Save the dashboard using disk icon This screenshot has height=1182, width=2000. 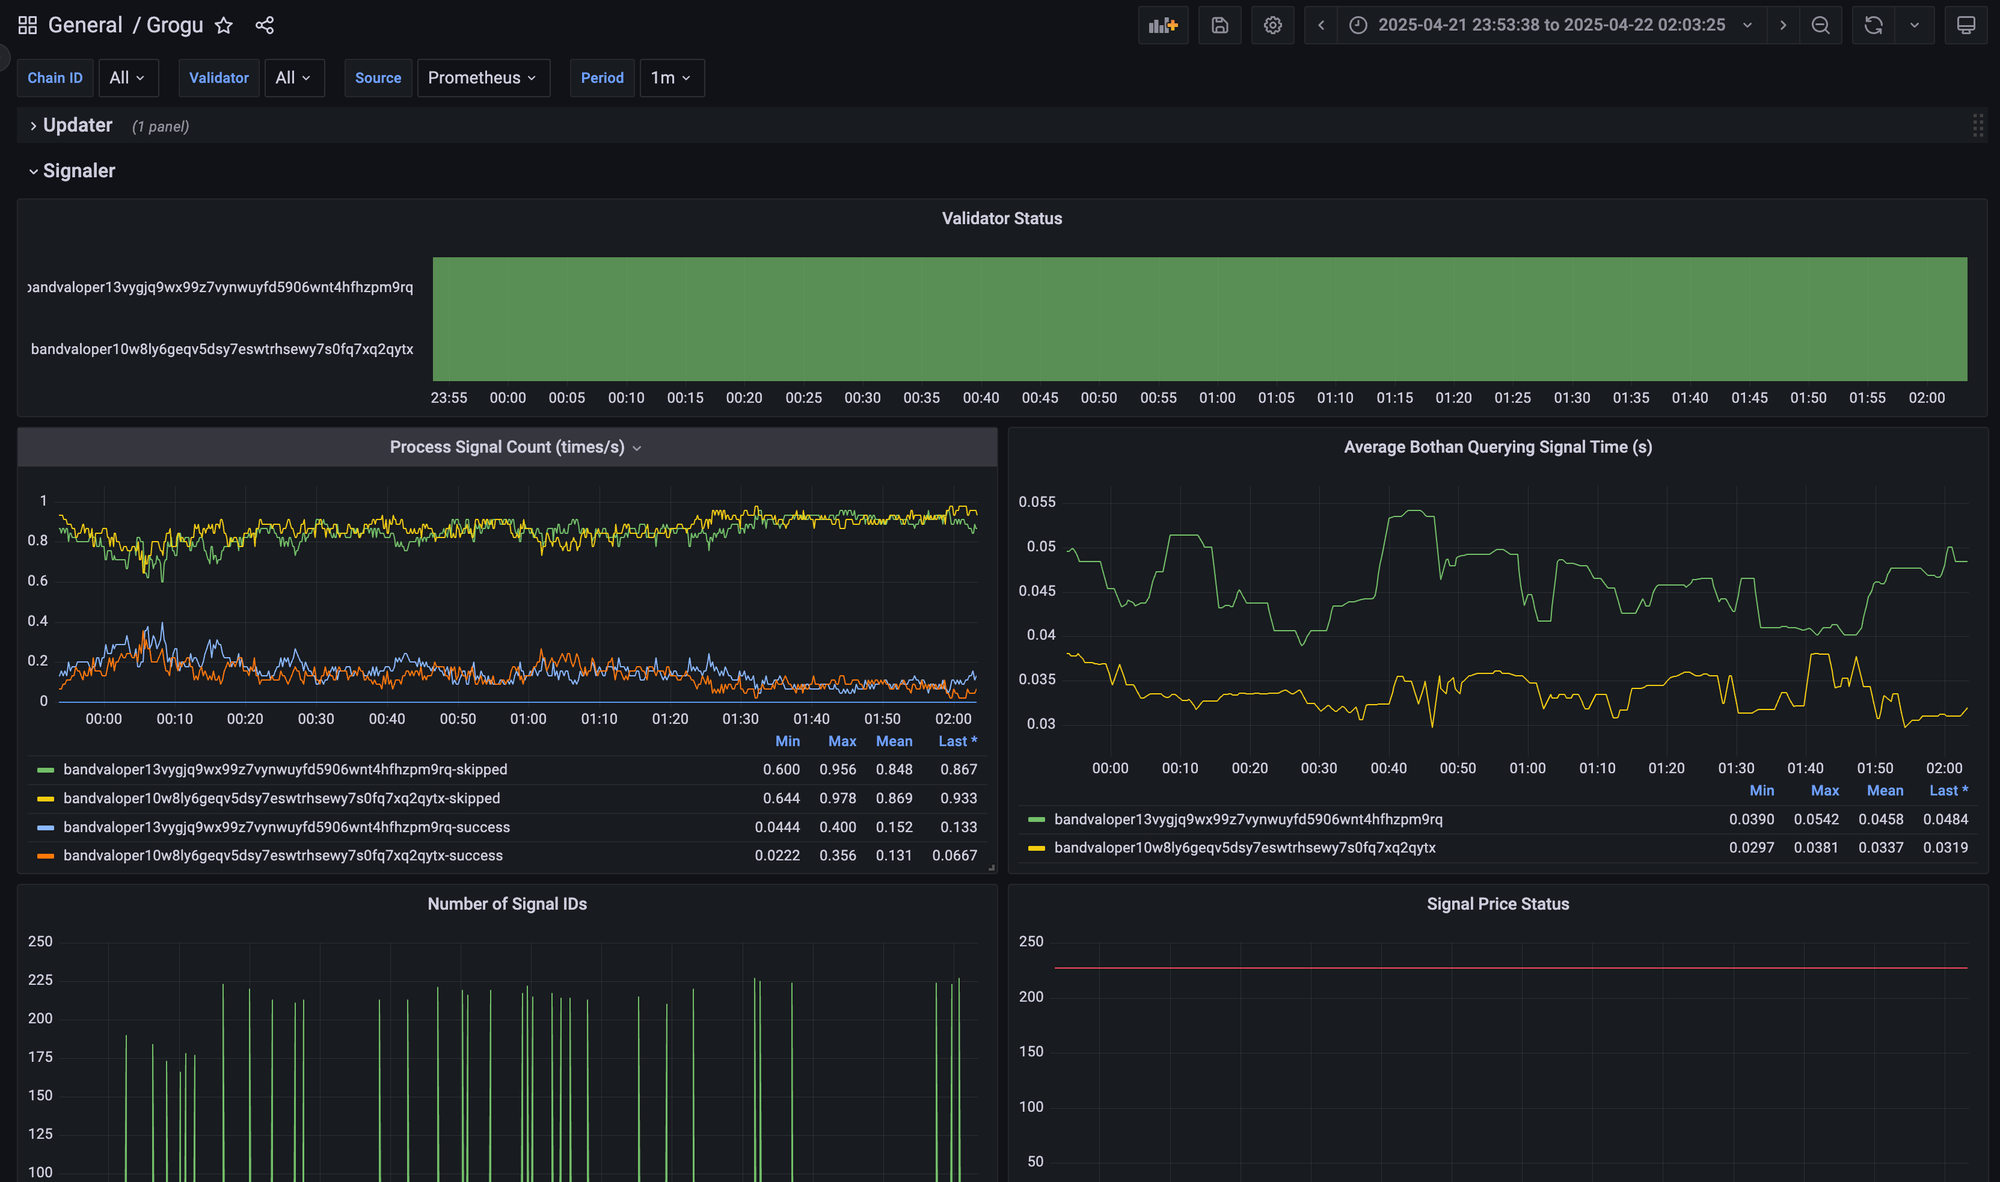[1219, 25]
